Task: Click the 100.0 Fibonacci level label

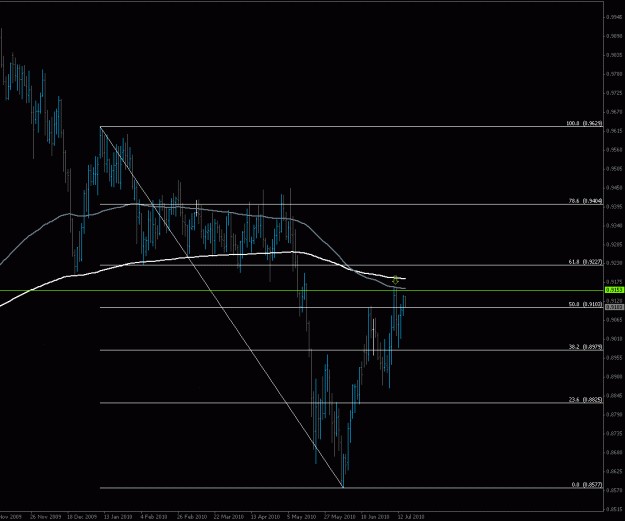Action: click(x=584, y=123)
